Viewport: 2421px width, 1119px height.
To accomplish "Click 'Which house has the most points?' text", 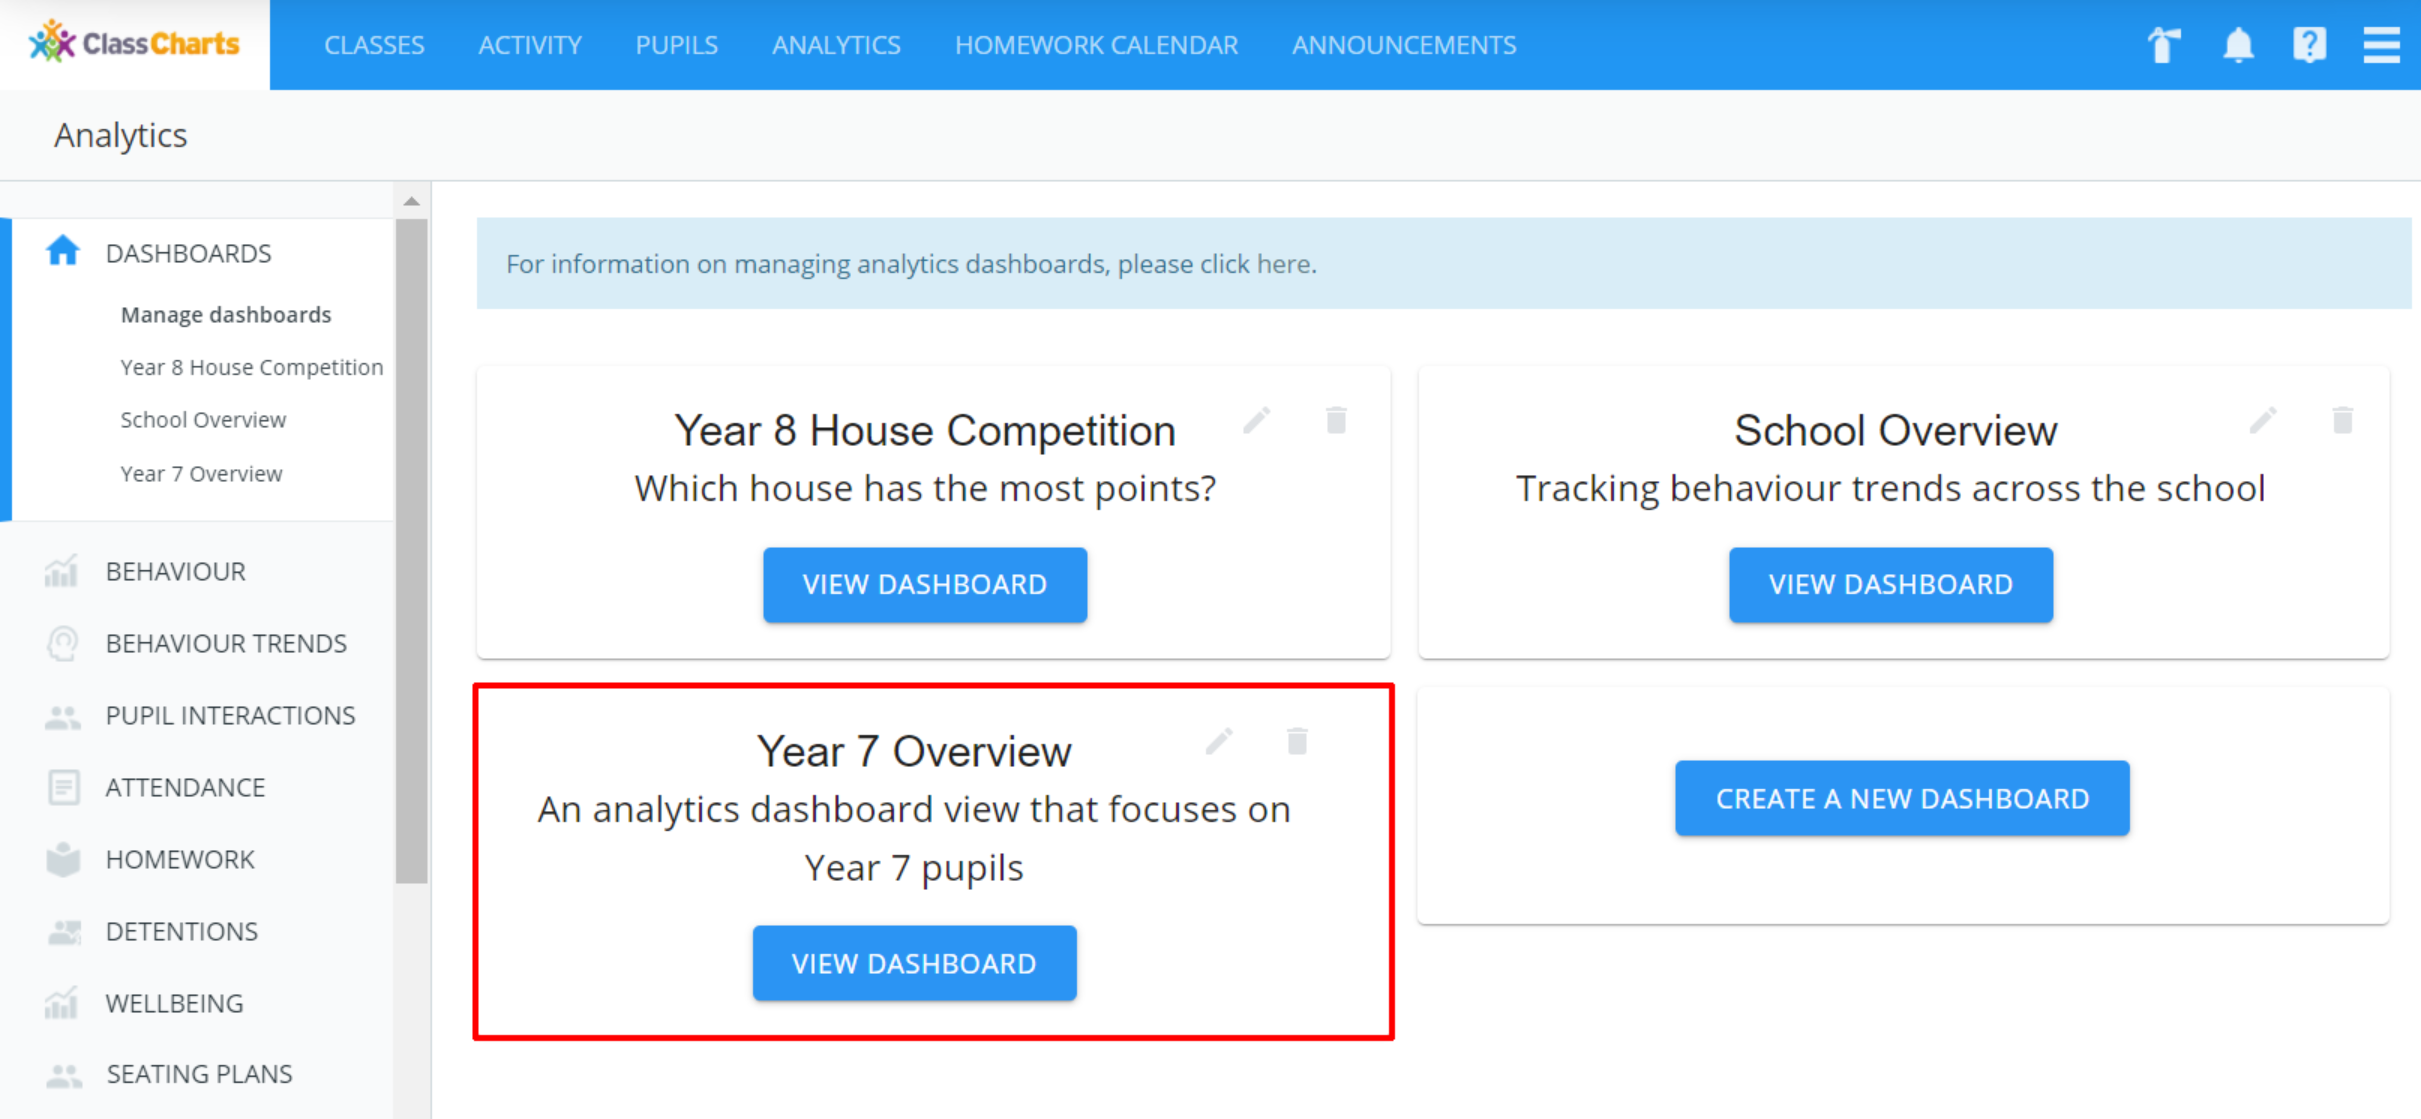I will tap(925, 488).
